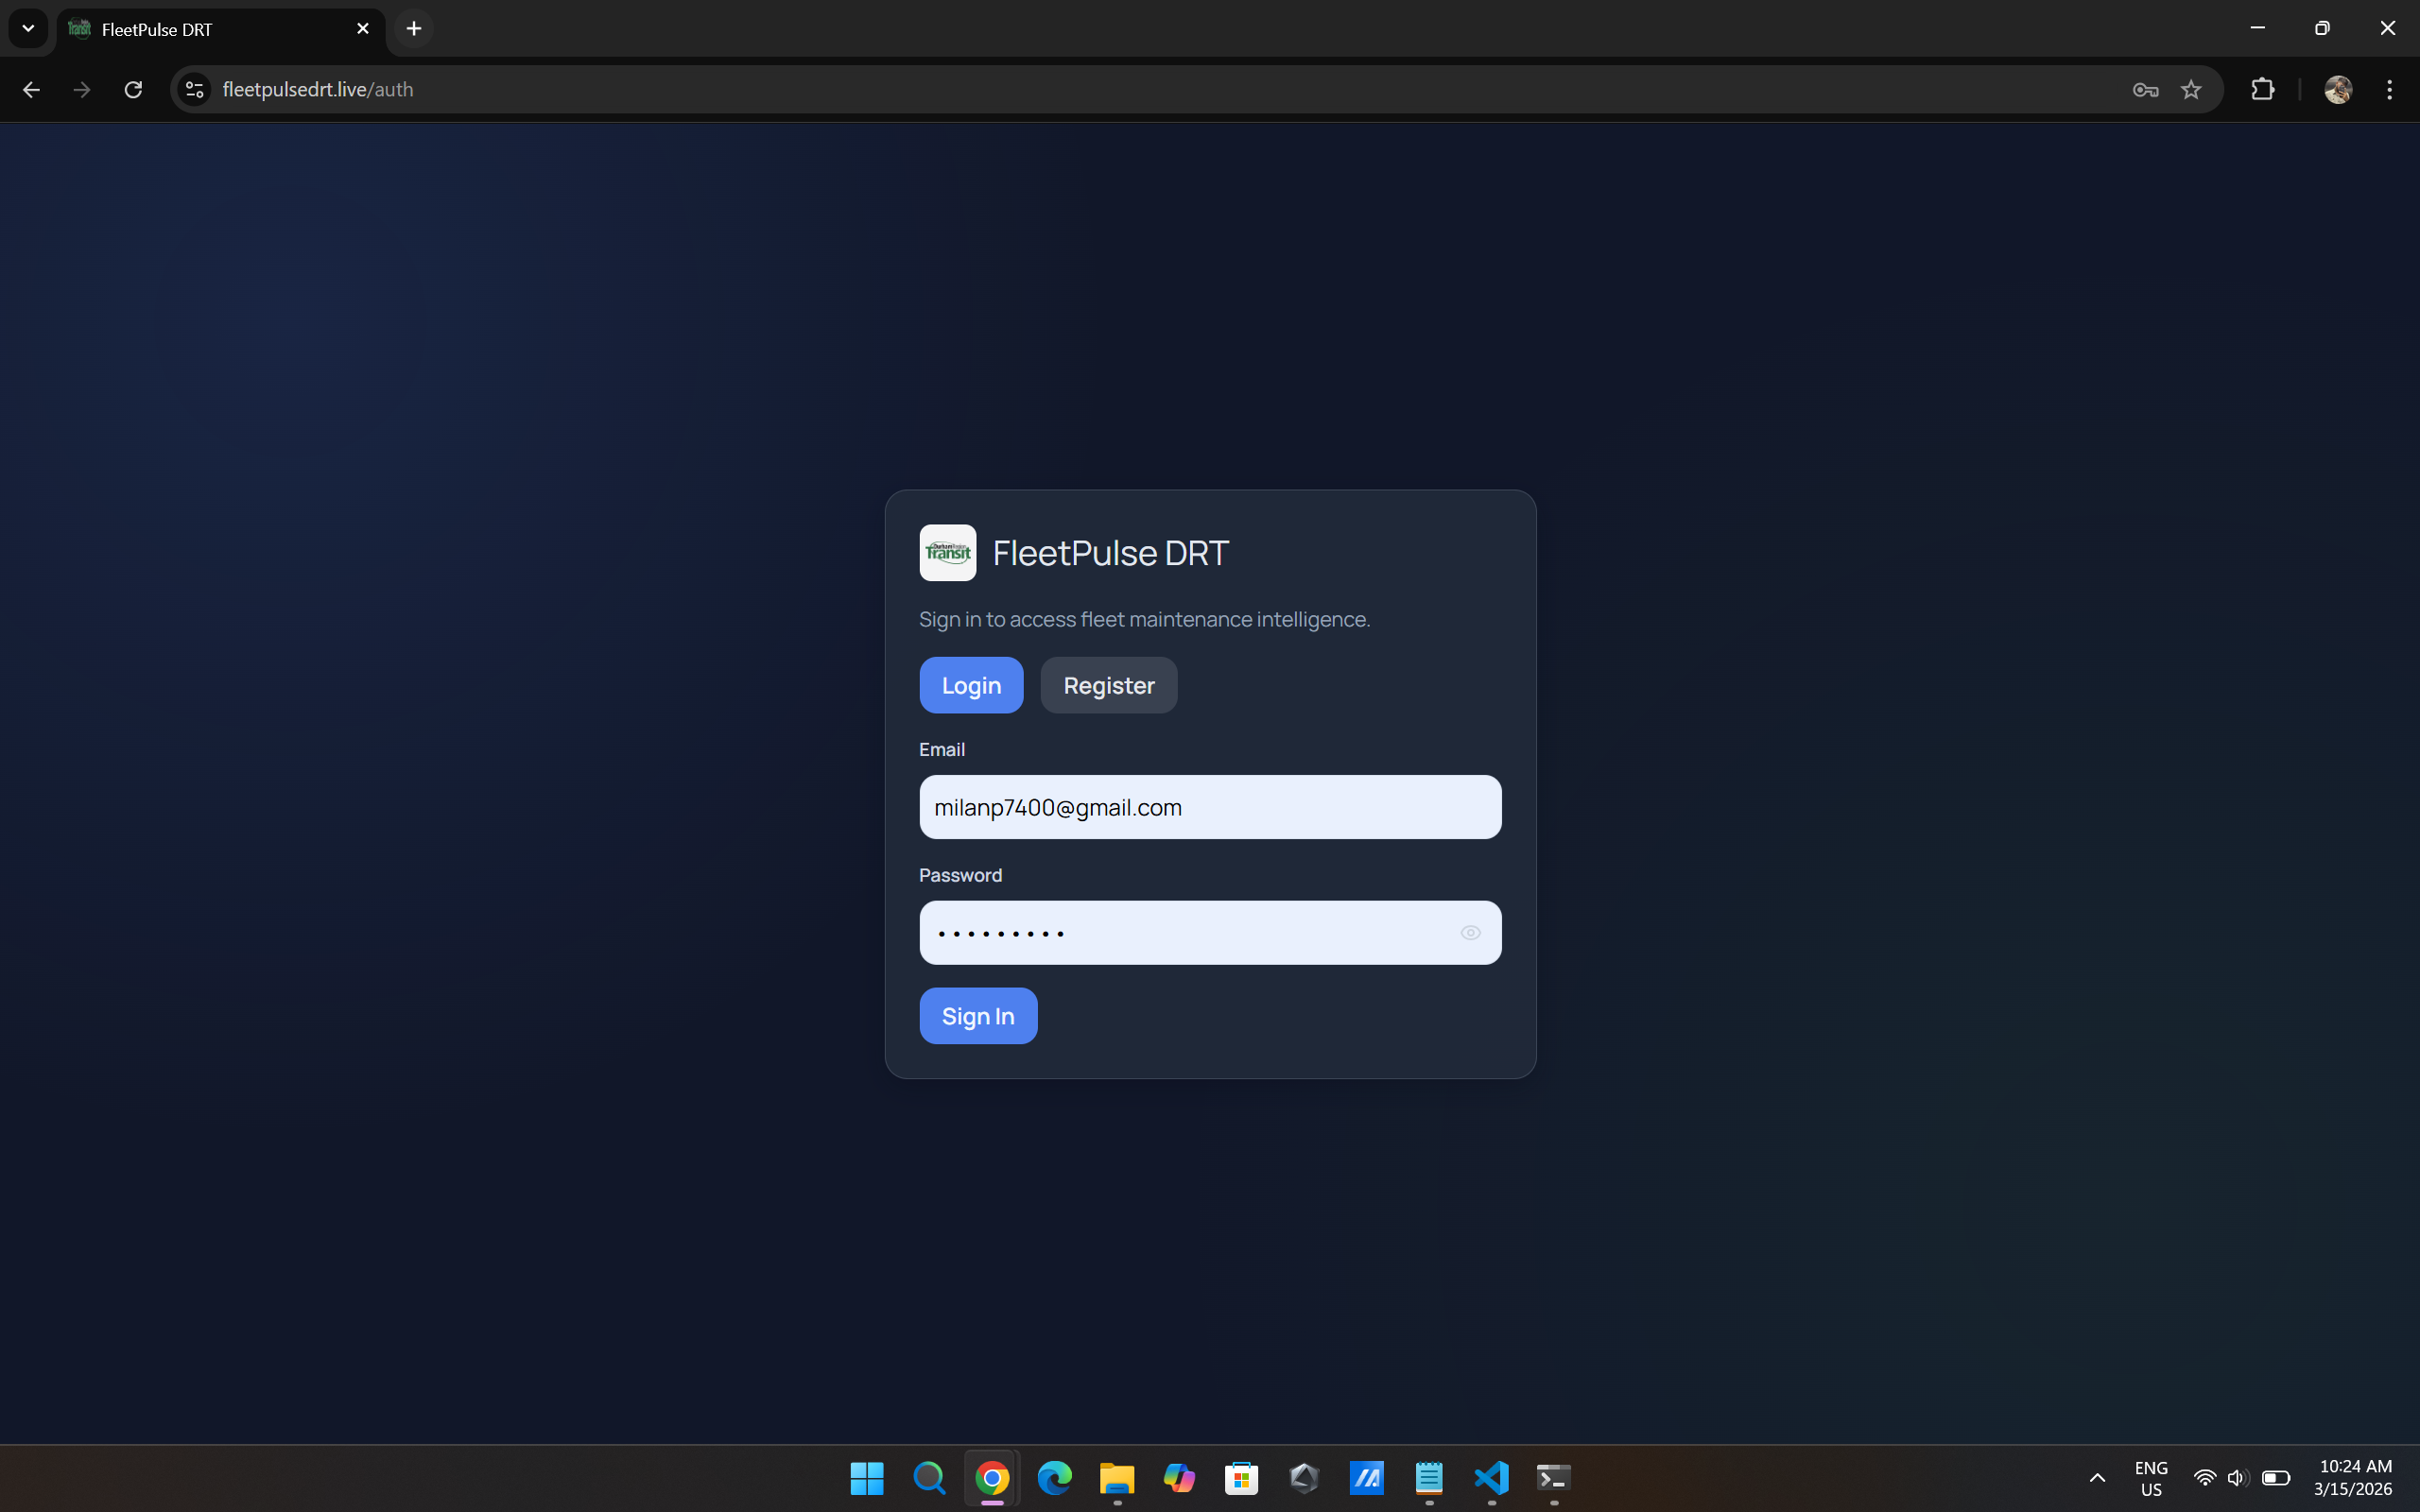2420x1512 pixels.
Task: Click the Sign In button
Action: coord(977,1016)
